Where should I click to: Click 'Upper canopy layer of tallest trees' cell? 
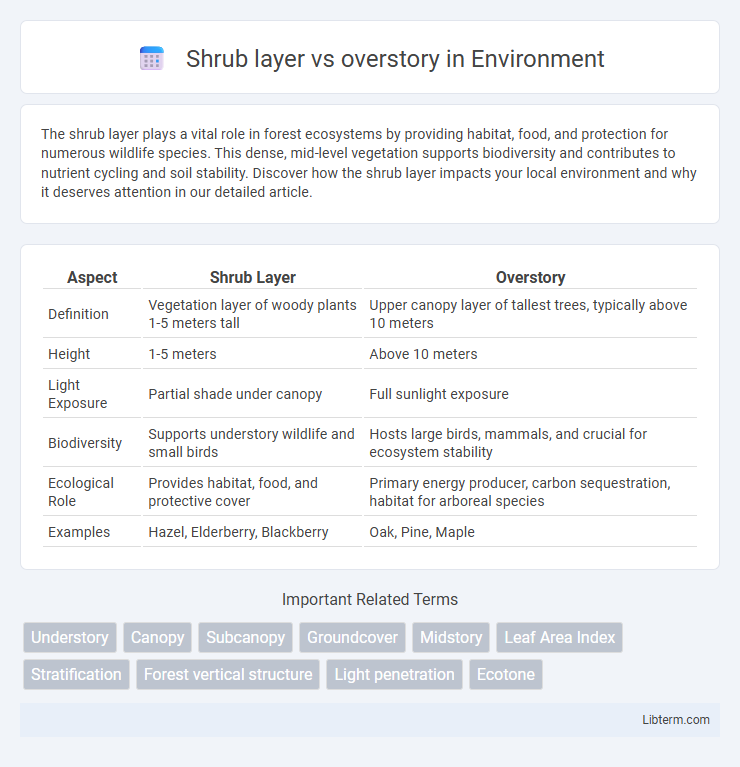(x=528, y=314)
